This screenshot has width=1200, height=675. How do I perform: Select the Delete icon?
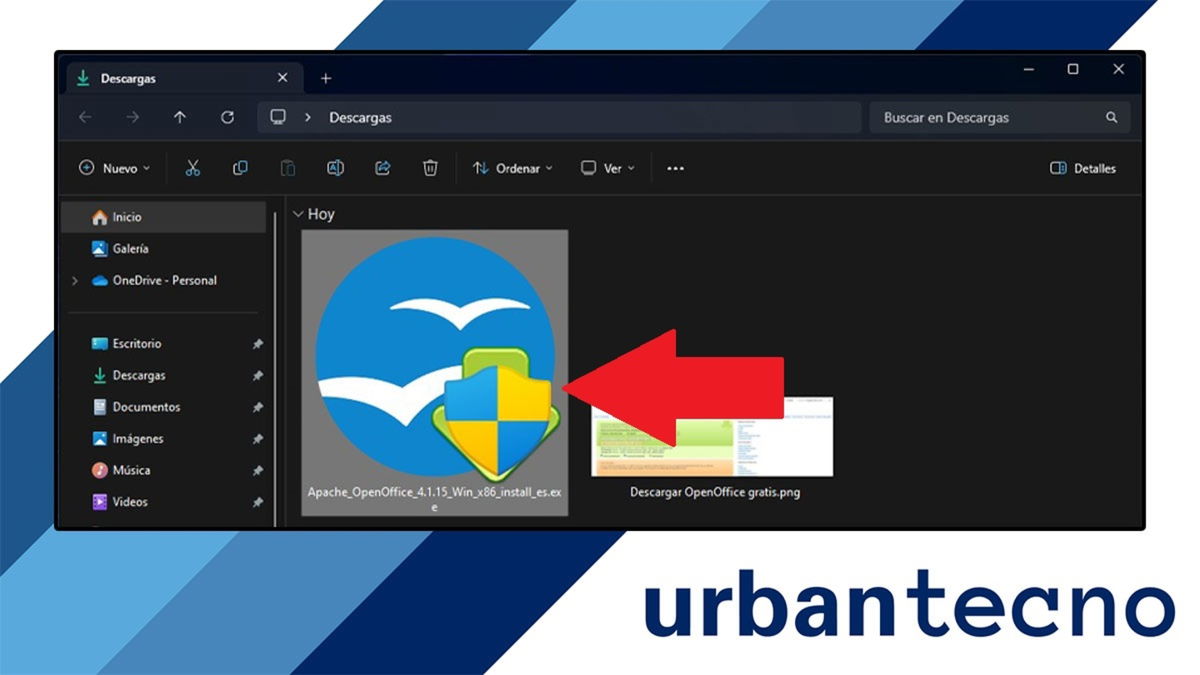[430, 167]
